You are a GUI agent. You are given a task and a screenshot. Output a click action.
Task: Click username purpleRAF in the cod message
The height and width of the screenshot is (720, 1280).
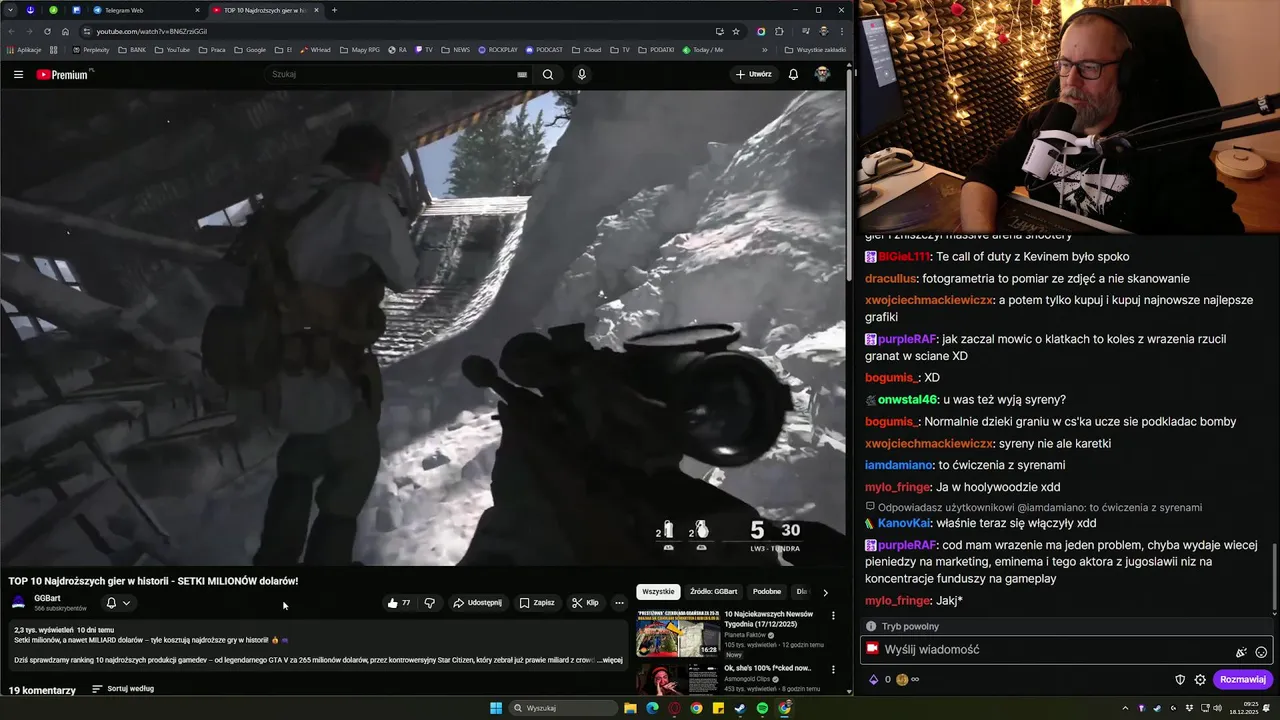[x=907, y=545]
